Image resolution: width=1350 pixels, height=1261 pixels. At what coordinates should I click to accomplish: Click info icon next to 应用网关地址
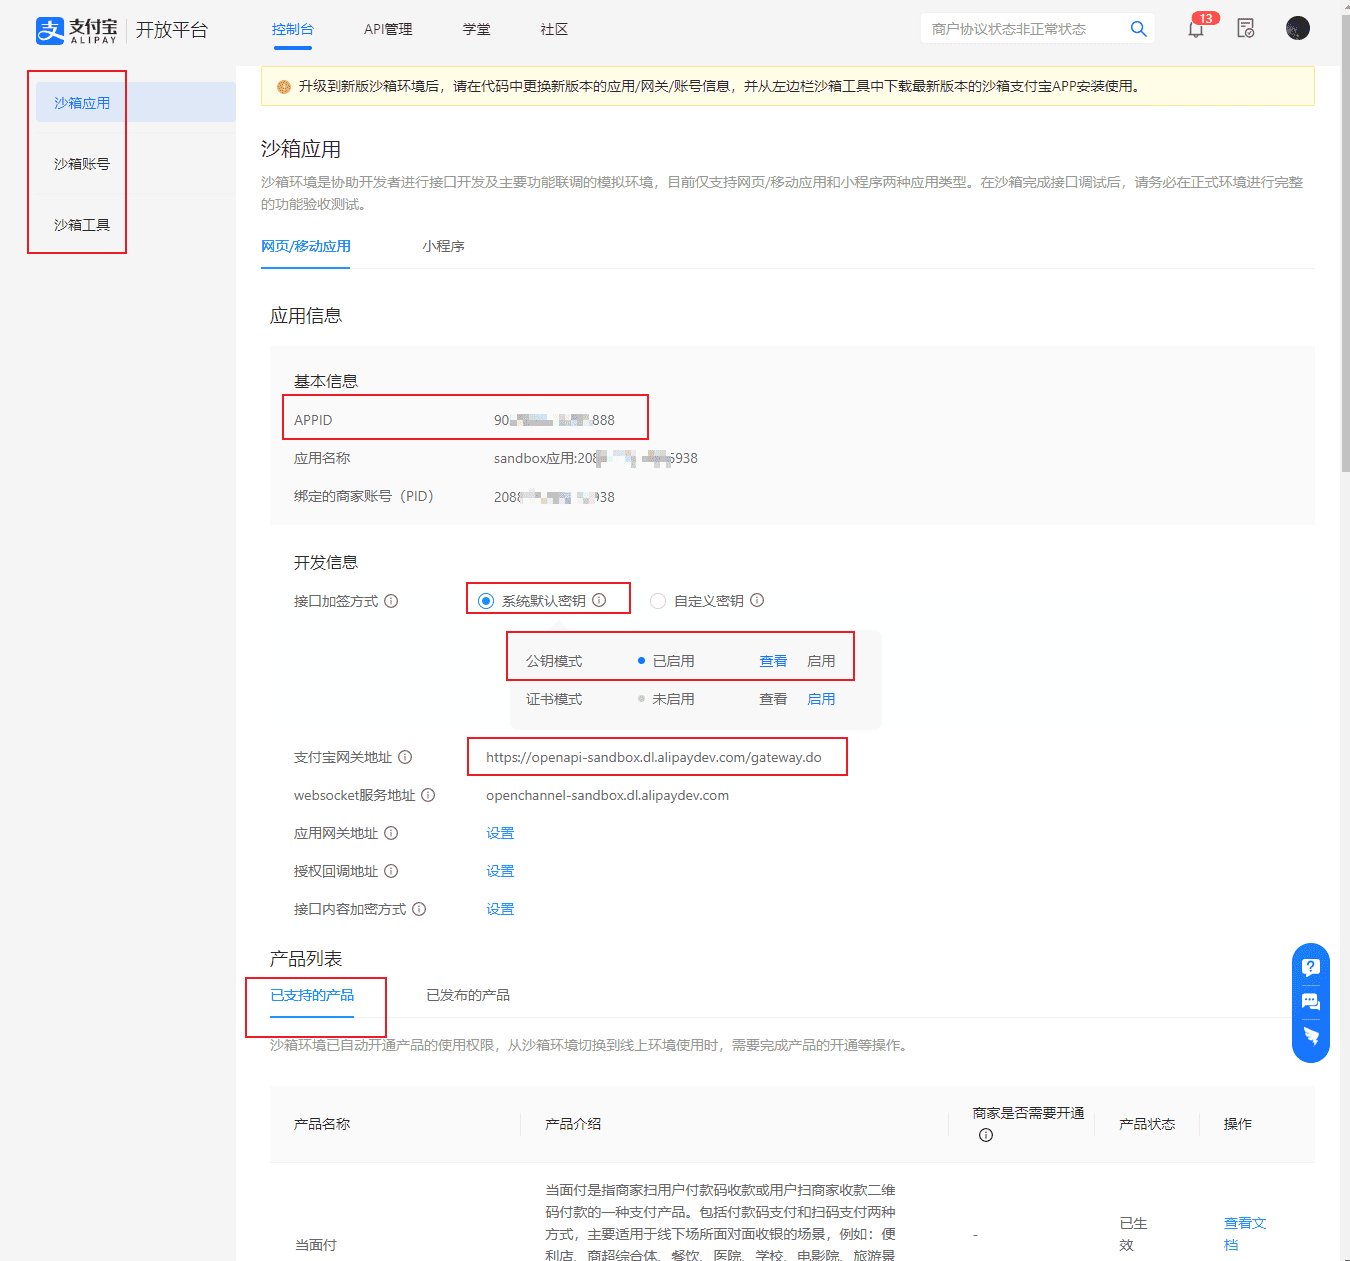tap(391, 833)
